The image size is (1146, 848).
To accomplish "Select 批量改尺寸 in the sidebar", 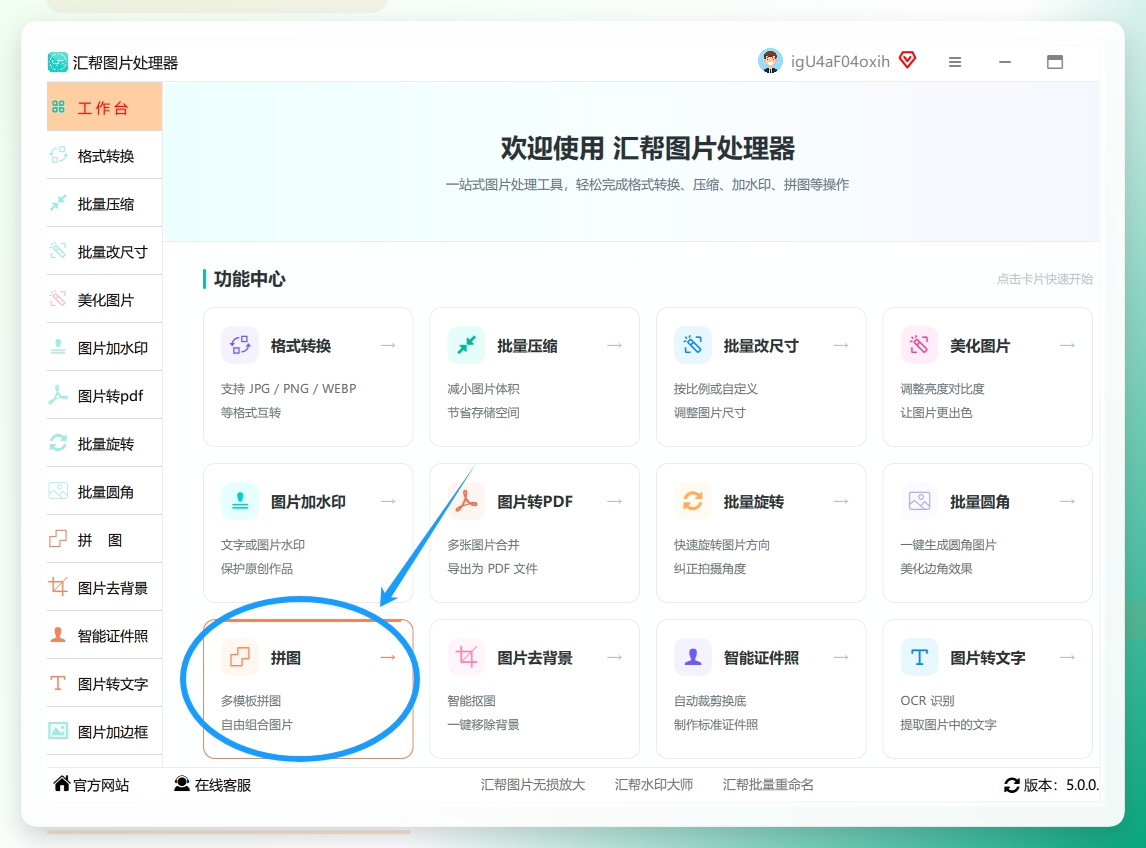I will 105,251.
